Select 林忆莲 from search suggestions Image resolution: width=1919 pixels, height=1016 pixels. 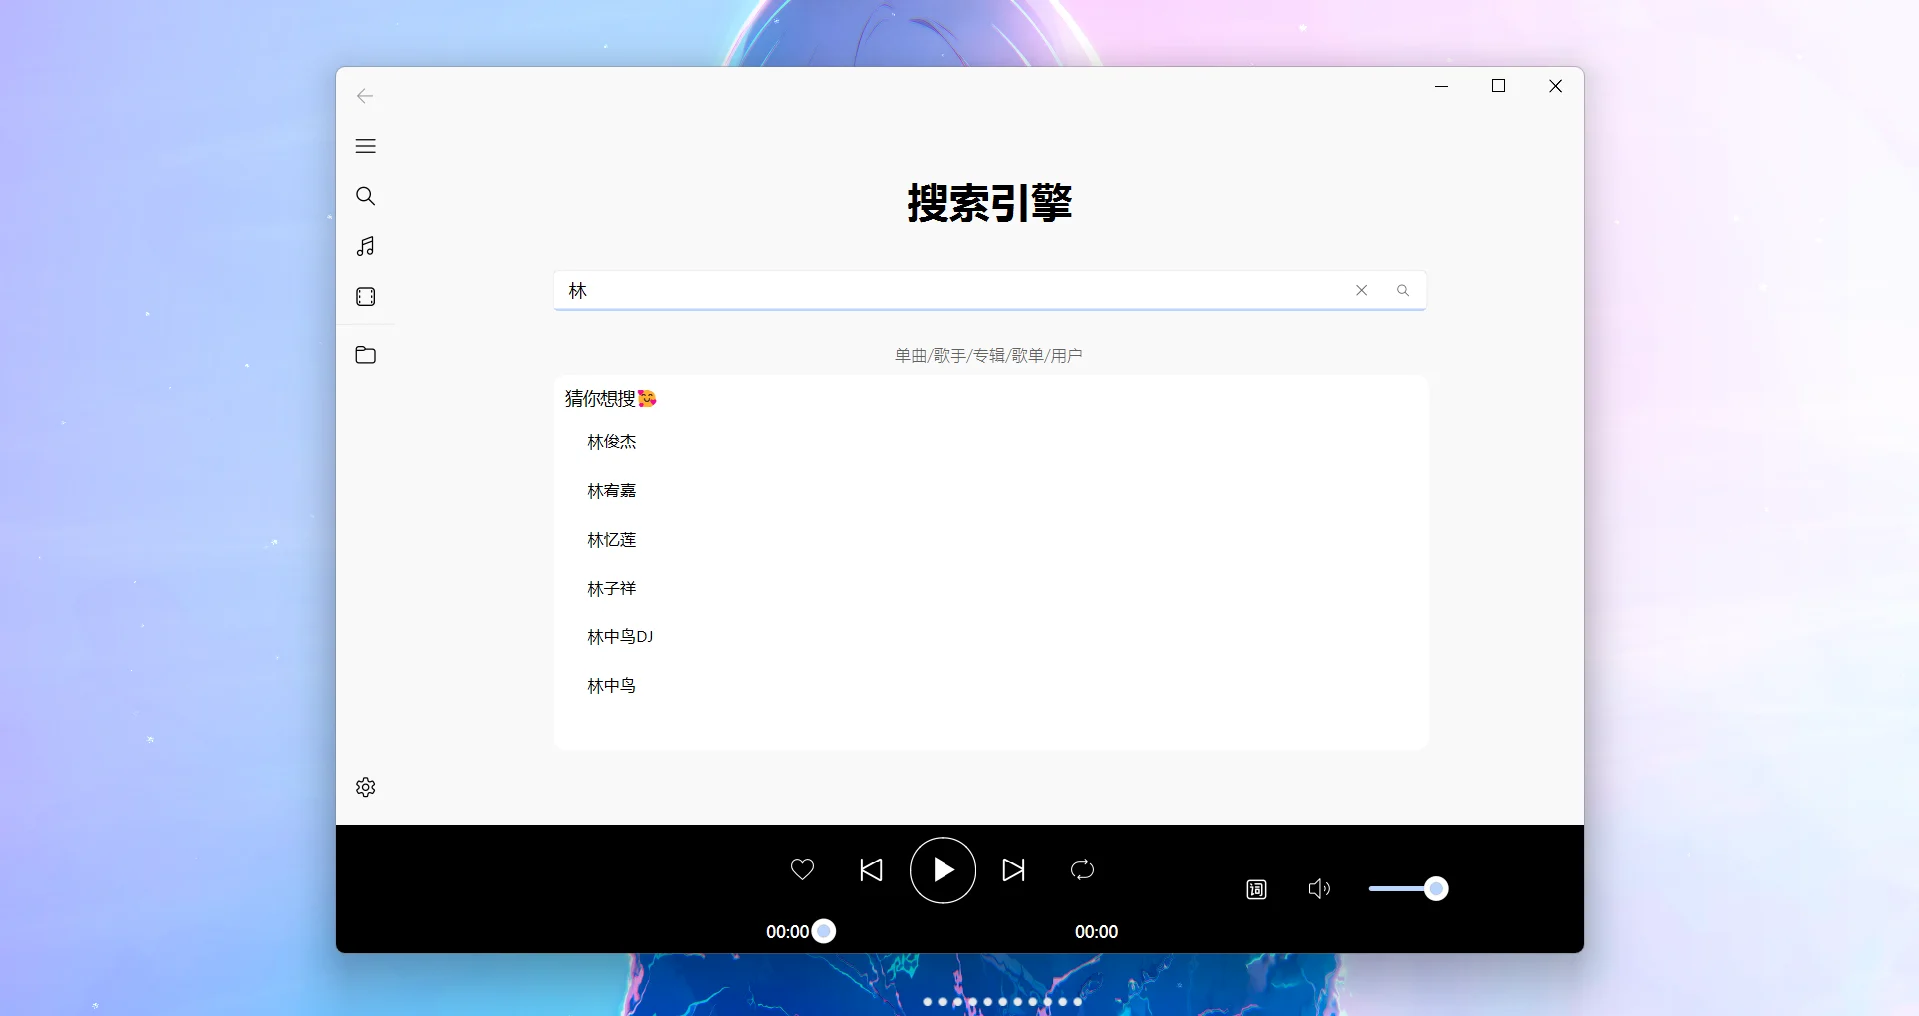(x=612, y=539)
